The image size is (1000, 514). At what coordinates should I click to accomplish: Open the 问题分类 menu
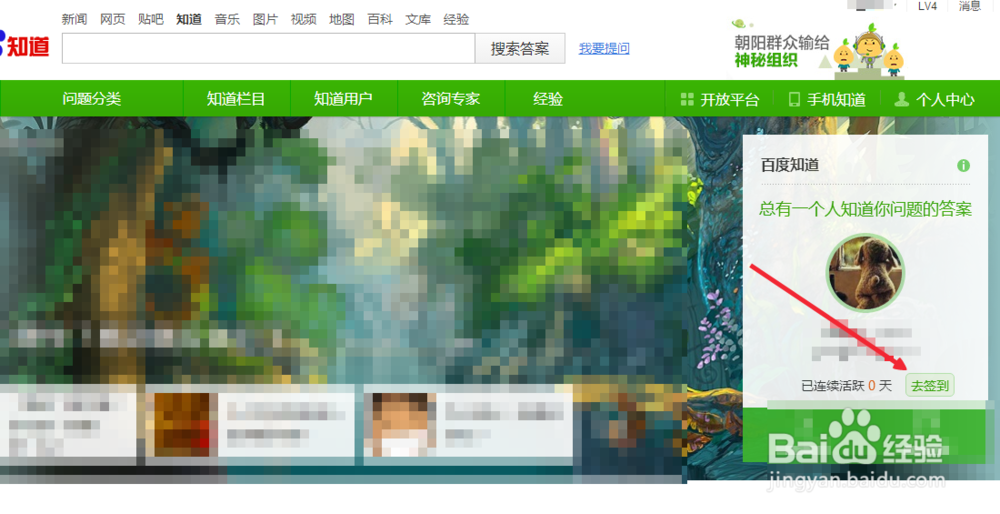[92, 99]
